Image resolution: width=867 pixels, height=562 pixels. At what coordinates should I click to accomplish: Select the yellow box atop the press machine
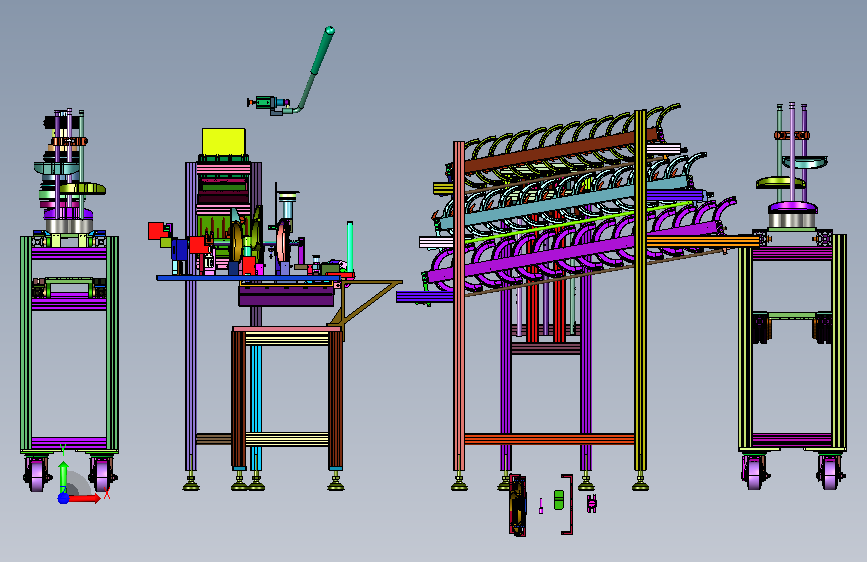[x=223, y=142]
